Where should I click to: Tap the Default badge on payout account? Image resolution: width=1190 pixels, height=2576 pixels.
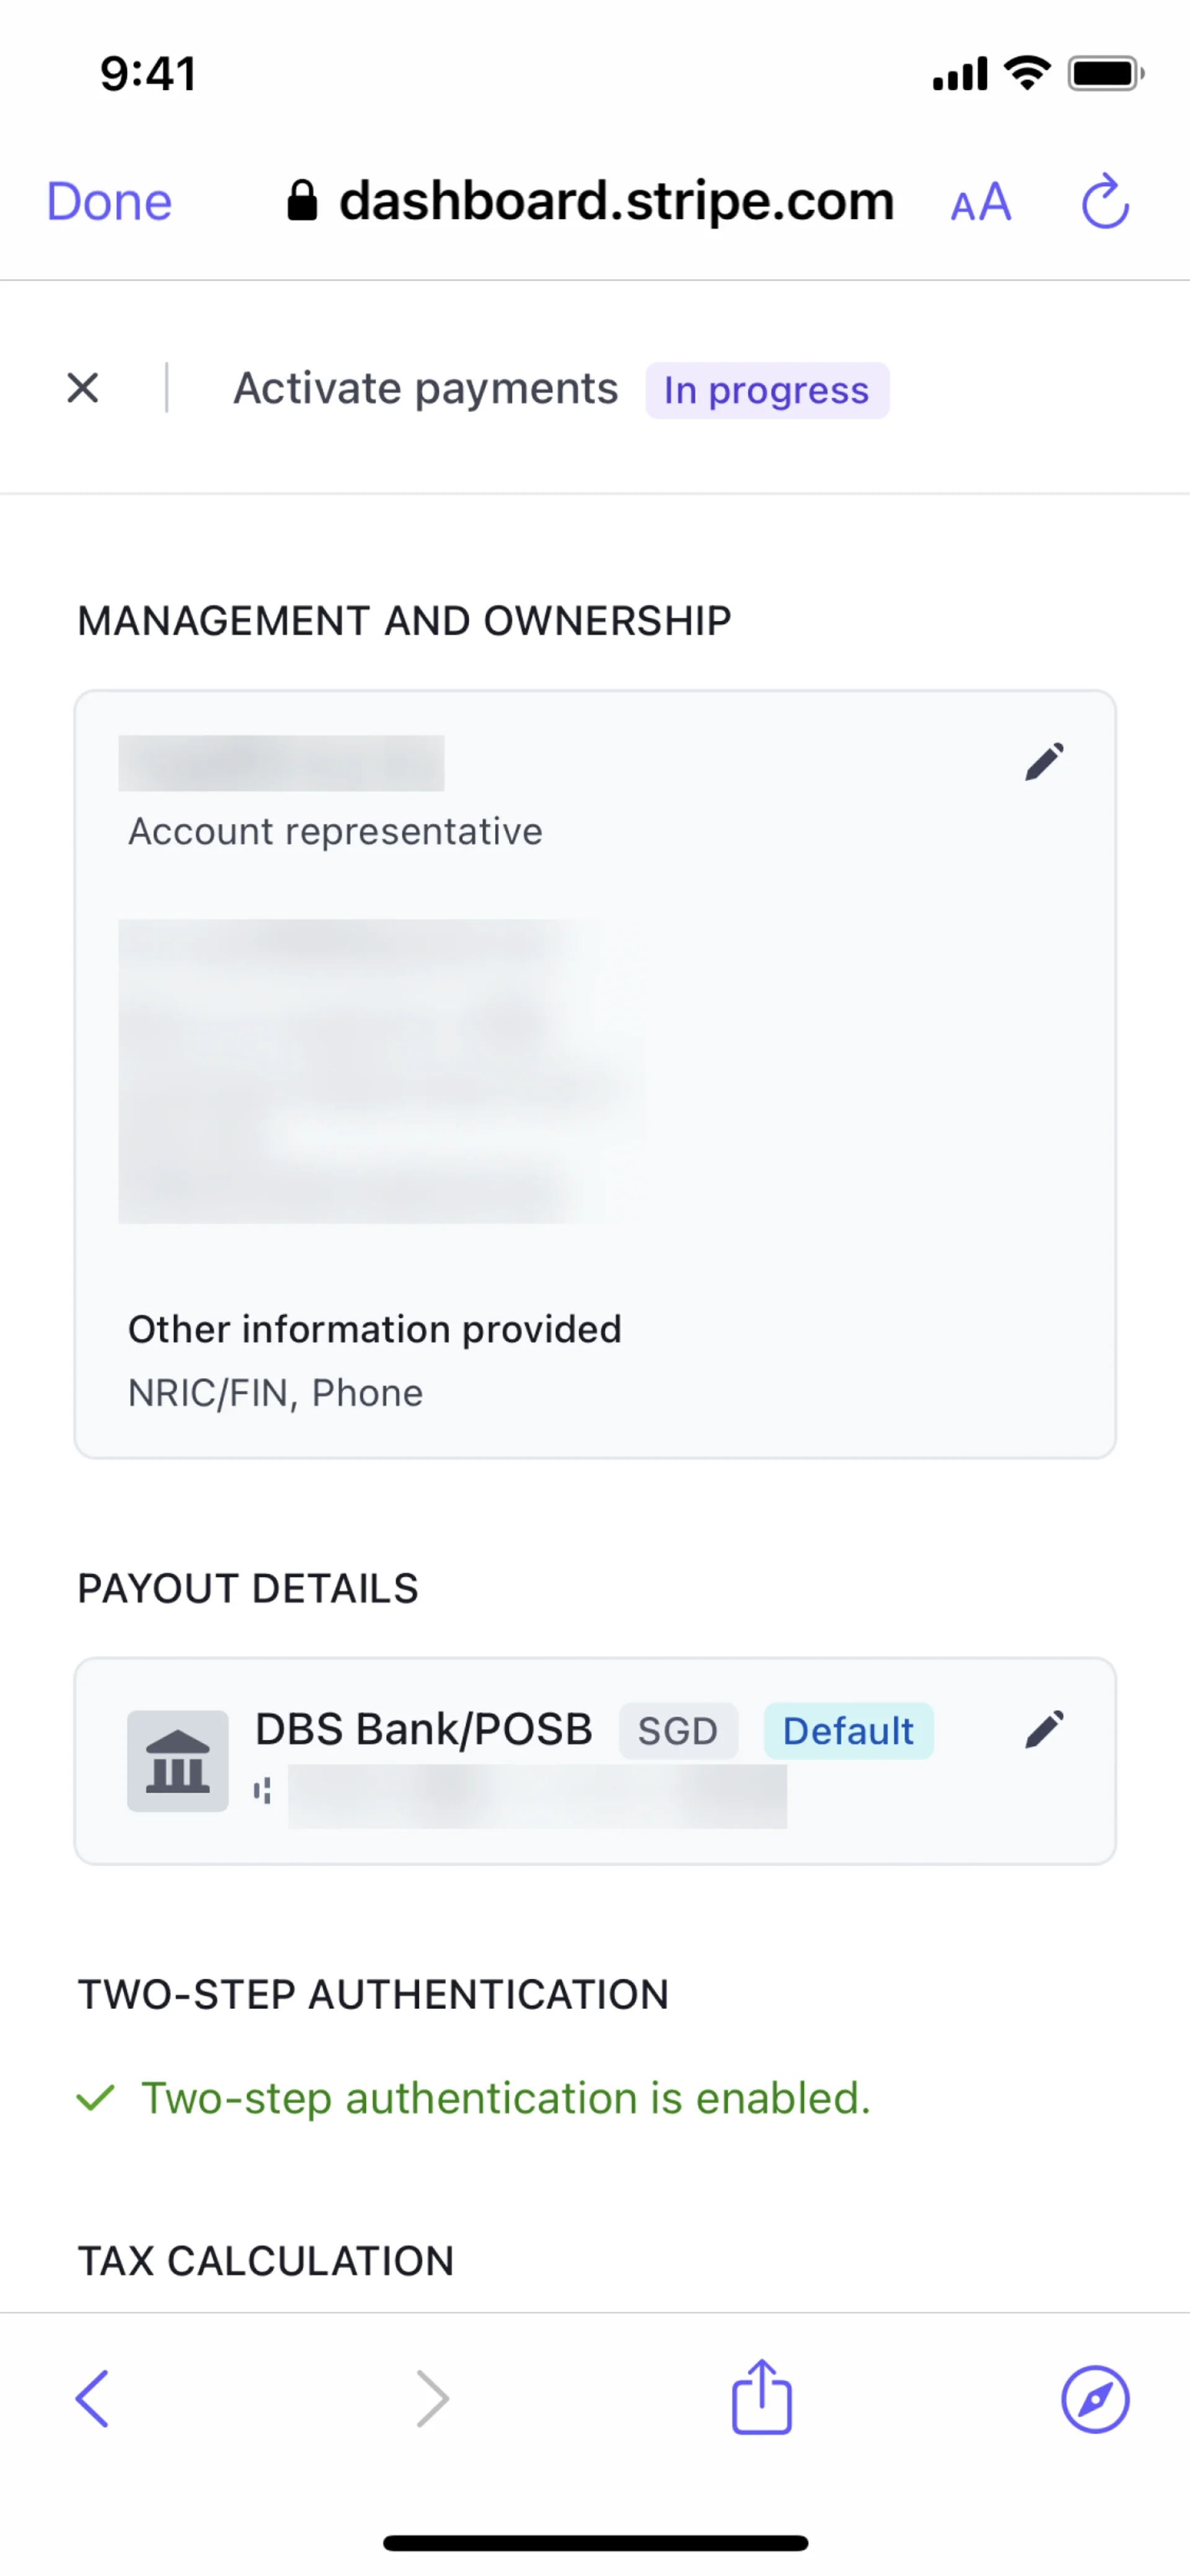(x=848, y=1731)
